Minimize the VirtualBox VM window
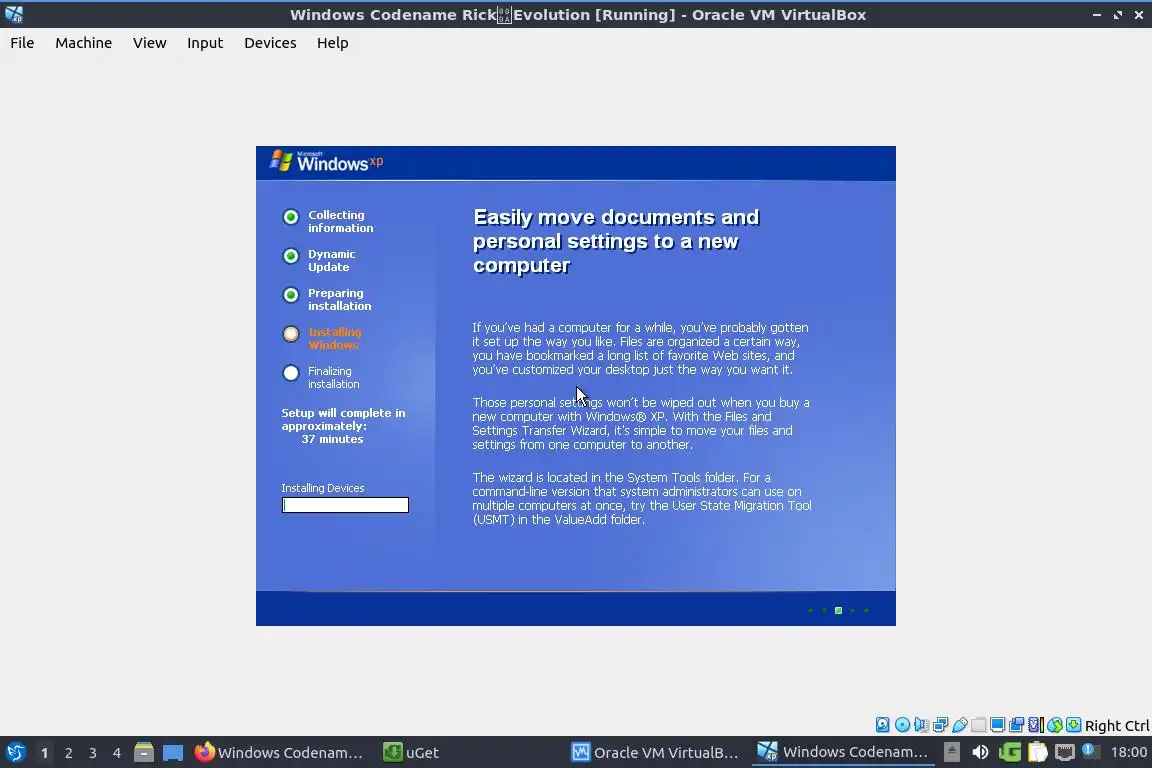The width and height of the screenshot is (1152, 768). tap(1096, 15)
